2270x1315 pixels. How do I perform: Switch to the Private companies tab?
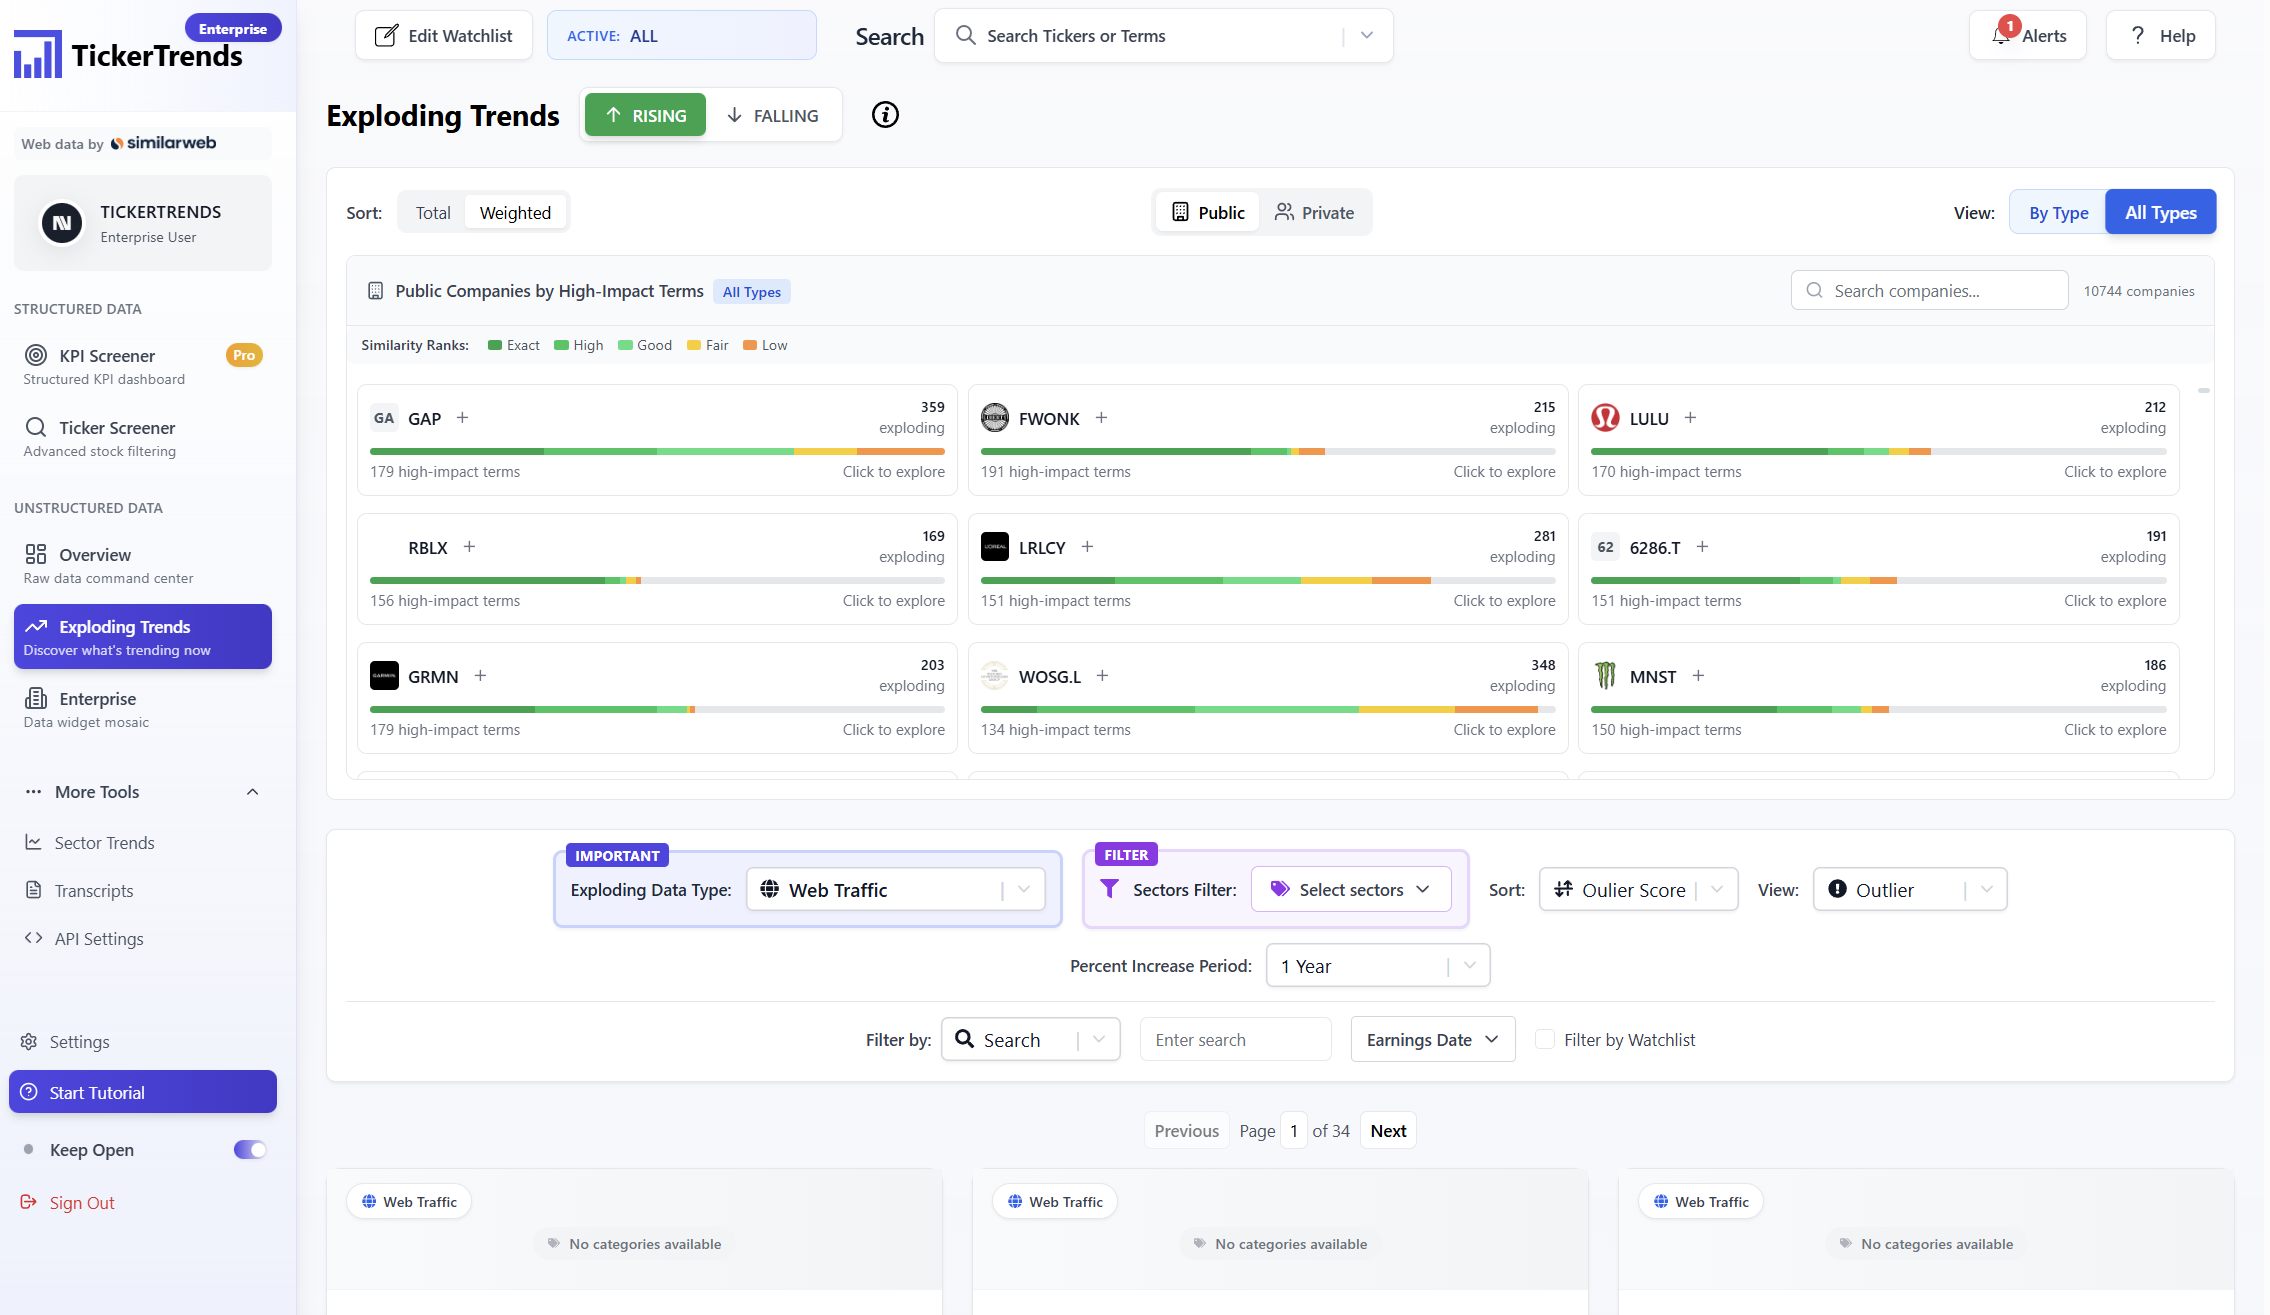[1314, 213]
